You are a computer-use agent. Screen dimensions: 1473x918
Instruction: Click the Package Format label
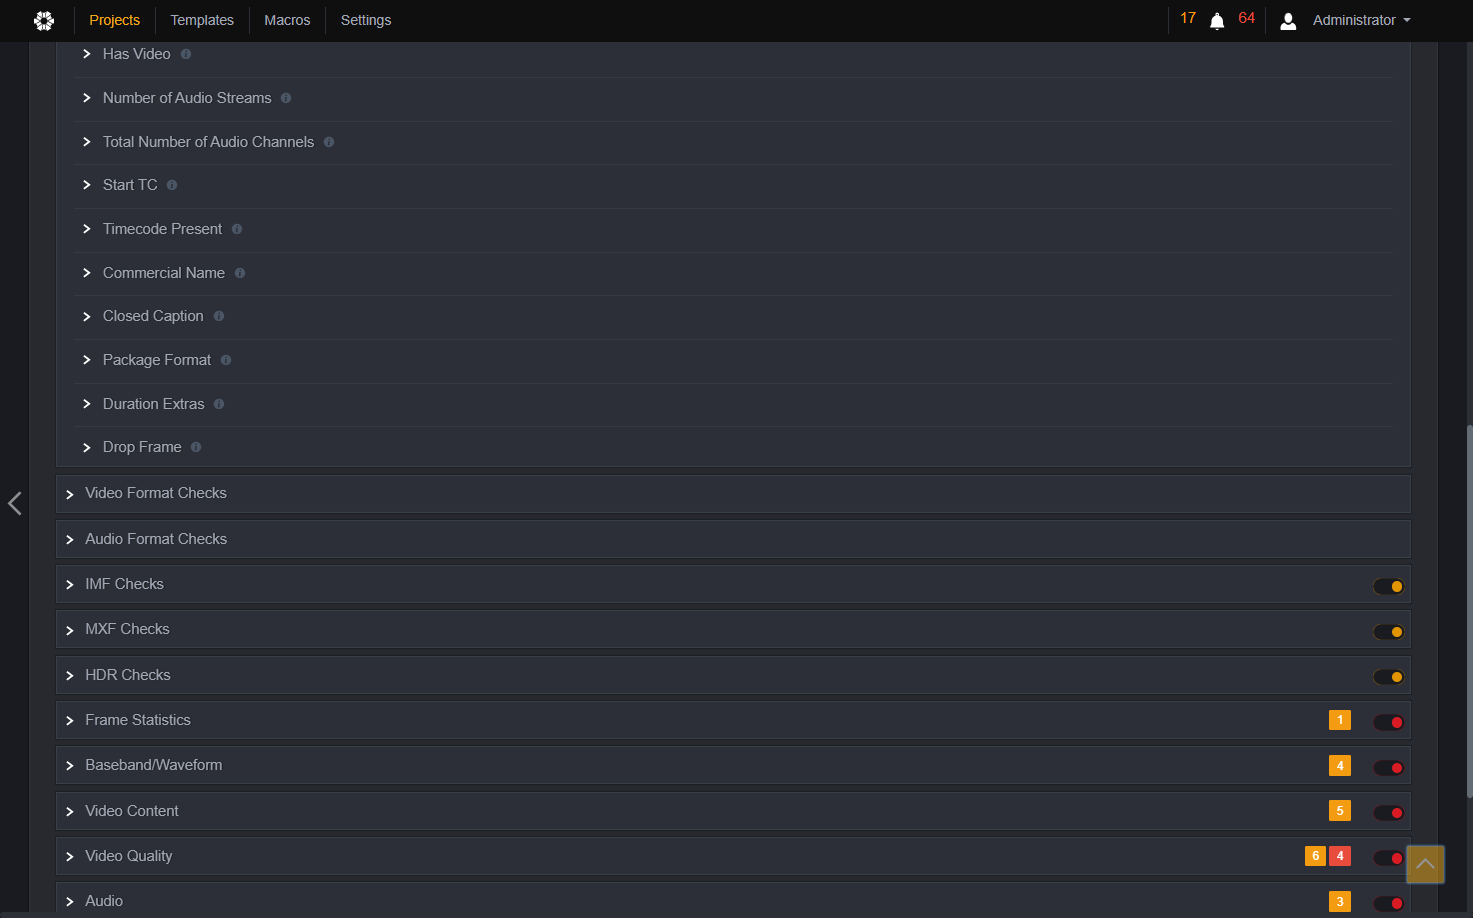157,360
